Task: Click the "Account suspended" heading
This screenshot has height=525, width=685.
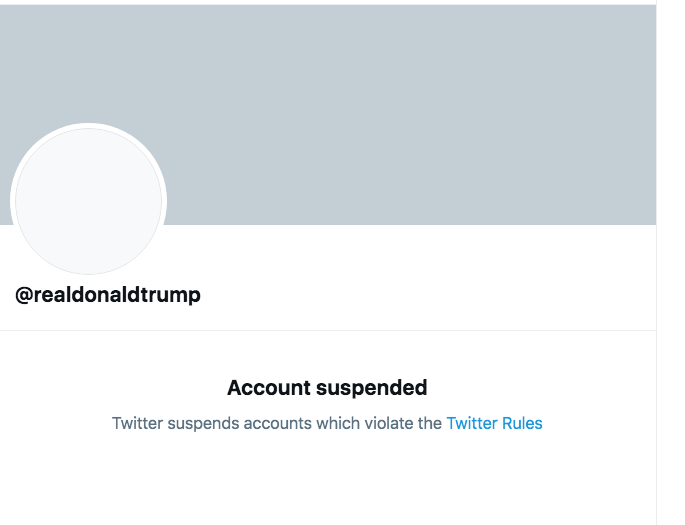Action: click(327, 388)
